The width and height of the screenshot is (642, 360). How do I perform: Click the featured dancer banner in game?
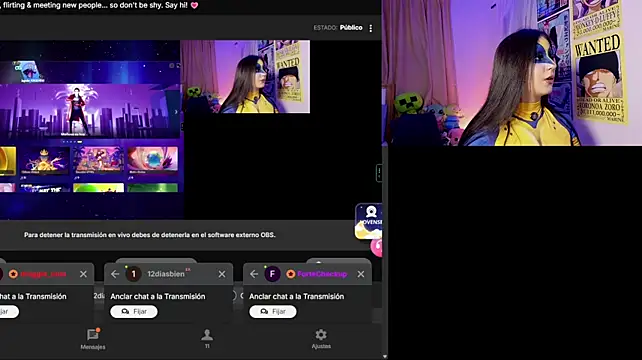point(90,111)
